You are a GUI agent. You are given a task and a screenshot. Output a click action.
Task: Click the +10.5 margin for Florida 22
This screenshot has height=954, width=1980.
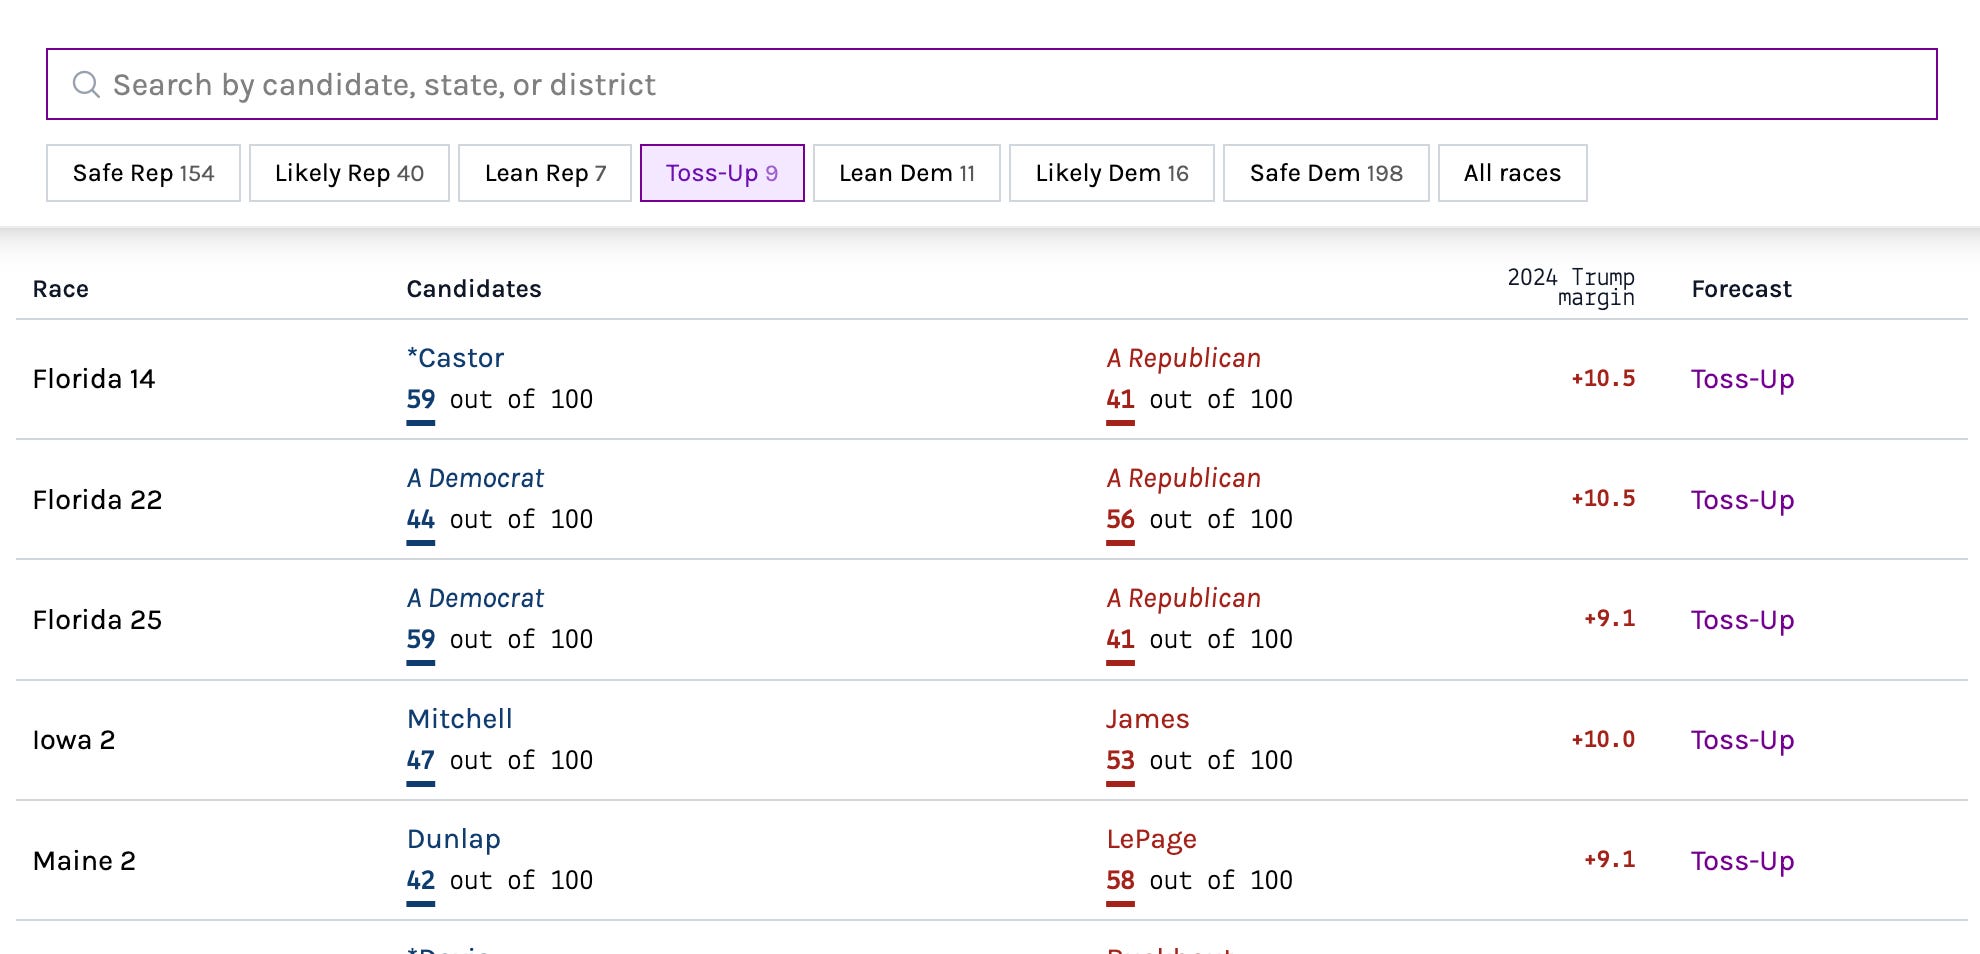pyautogui.click(x=1603, y=498)
